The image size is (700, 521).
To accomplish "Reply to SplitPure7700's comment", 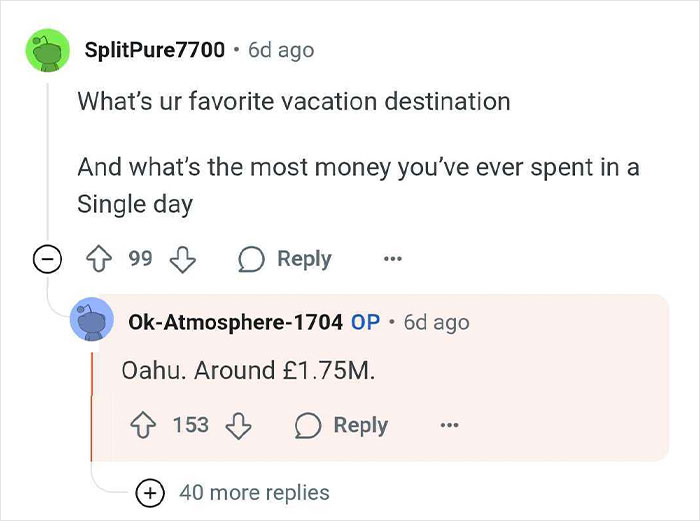I will pos(285,259).
